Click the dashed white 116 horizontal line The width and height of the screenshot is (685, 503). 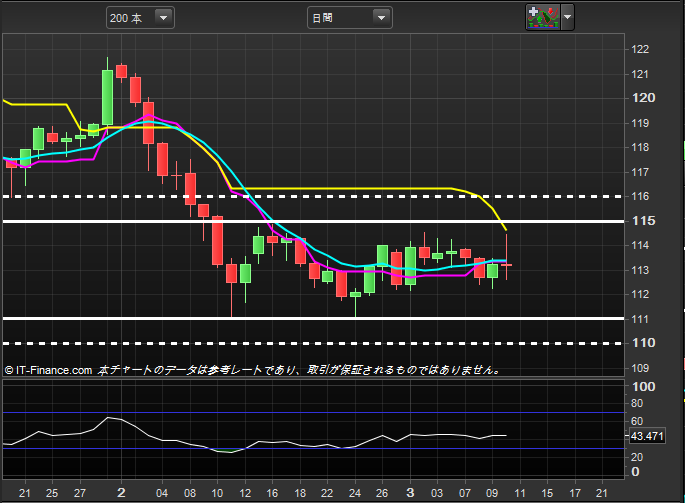tap(313, 197)
